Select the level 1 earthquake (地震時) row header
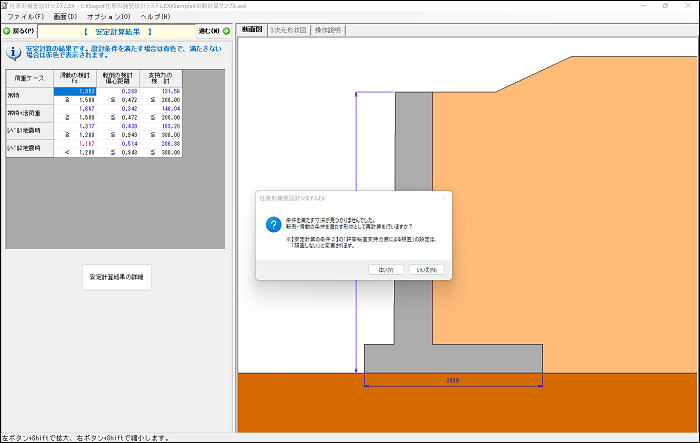The height and width of the screenshot is (443, 700). pyautogui.click(x=29, y=130)
